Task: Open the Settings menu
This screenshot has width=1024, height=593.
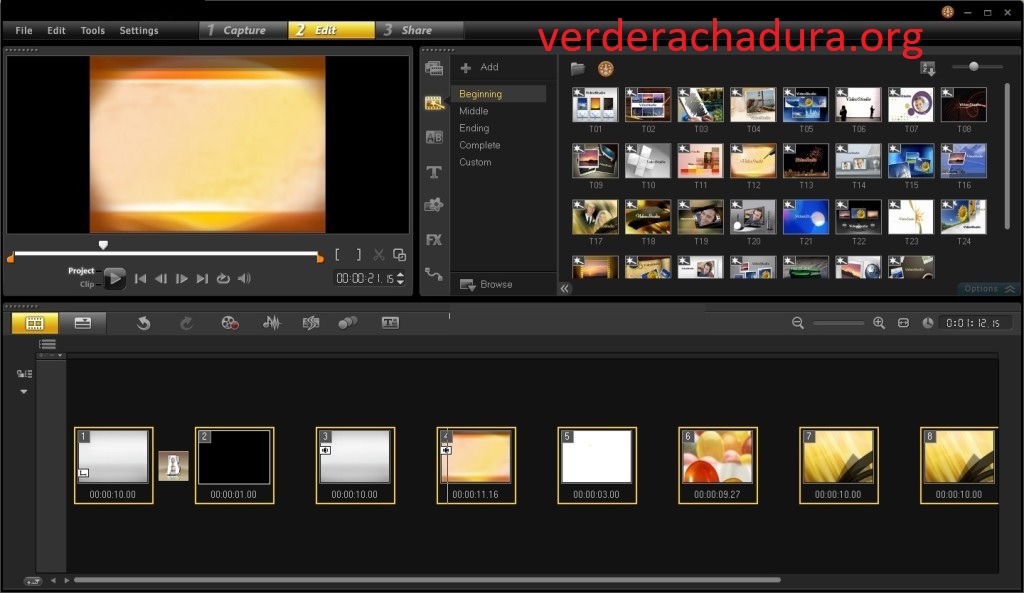Action: (138, 30)
